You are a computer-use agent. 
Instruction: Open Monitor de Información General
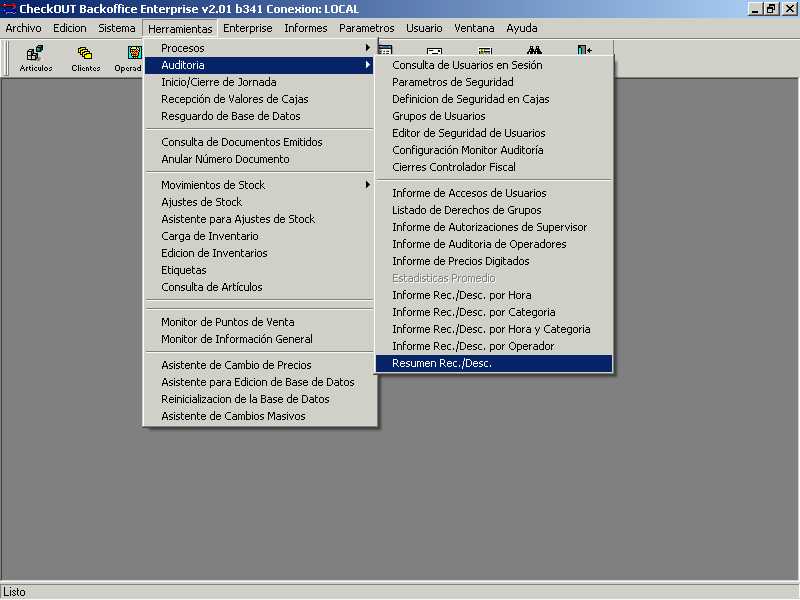[x=259, y=339]
